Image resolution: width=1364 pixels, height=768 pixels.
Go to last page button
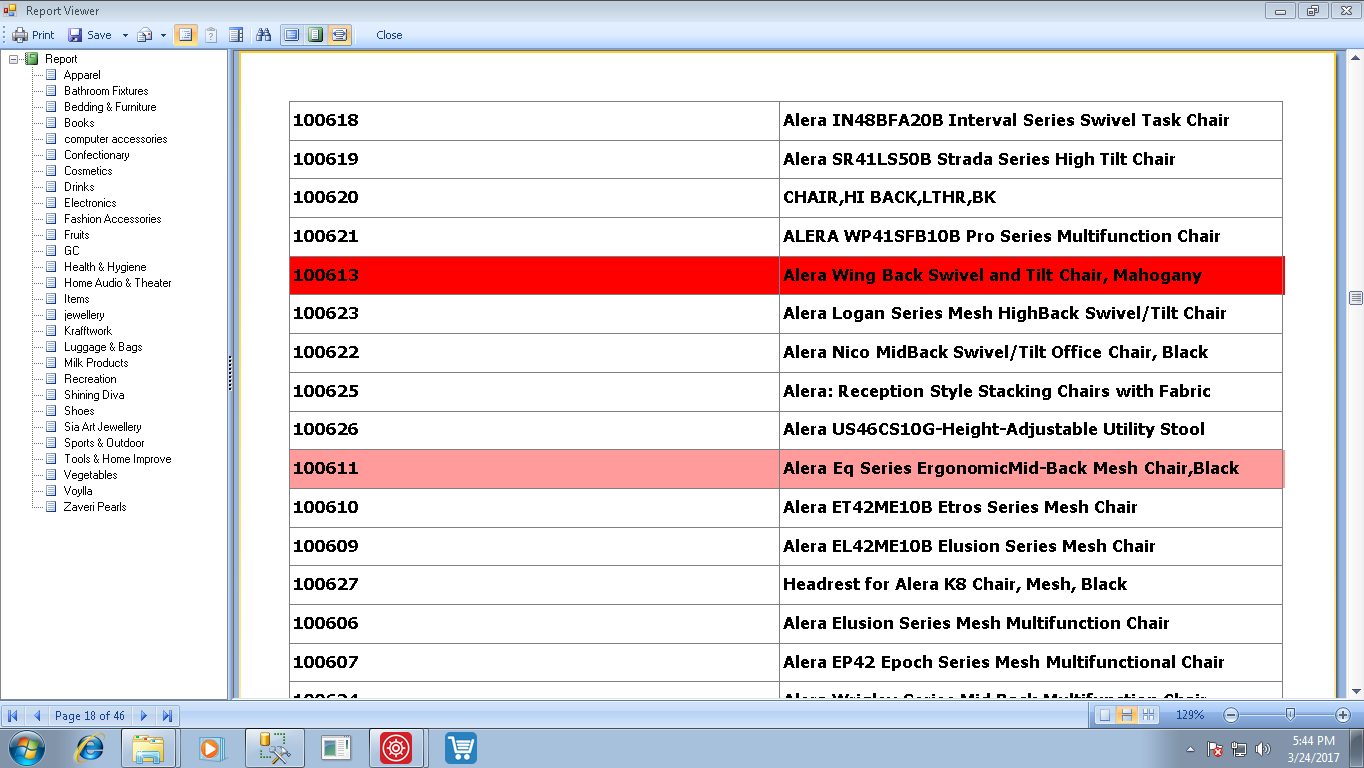coord(167,715)
